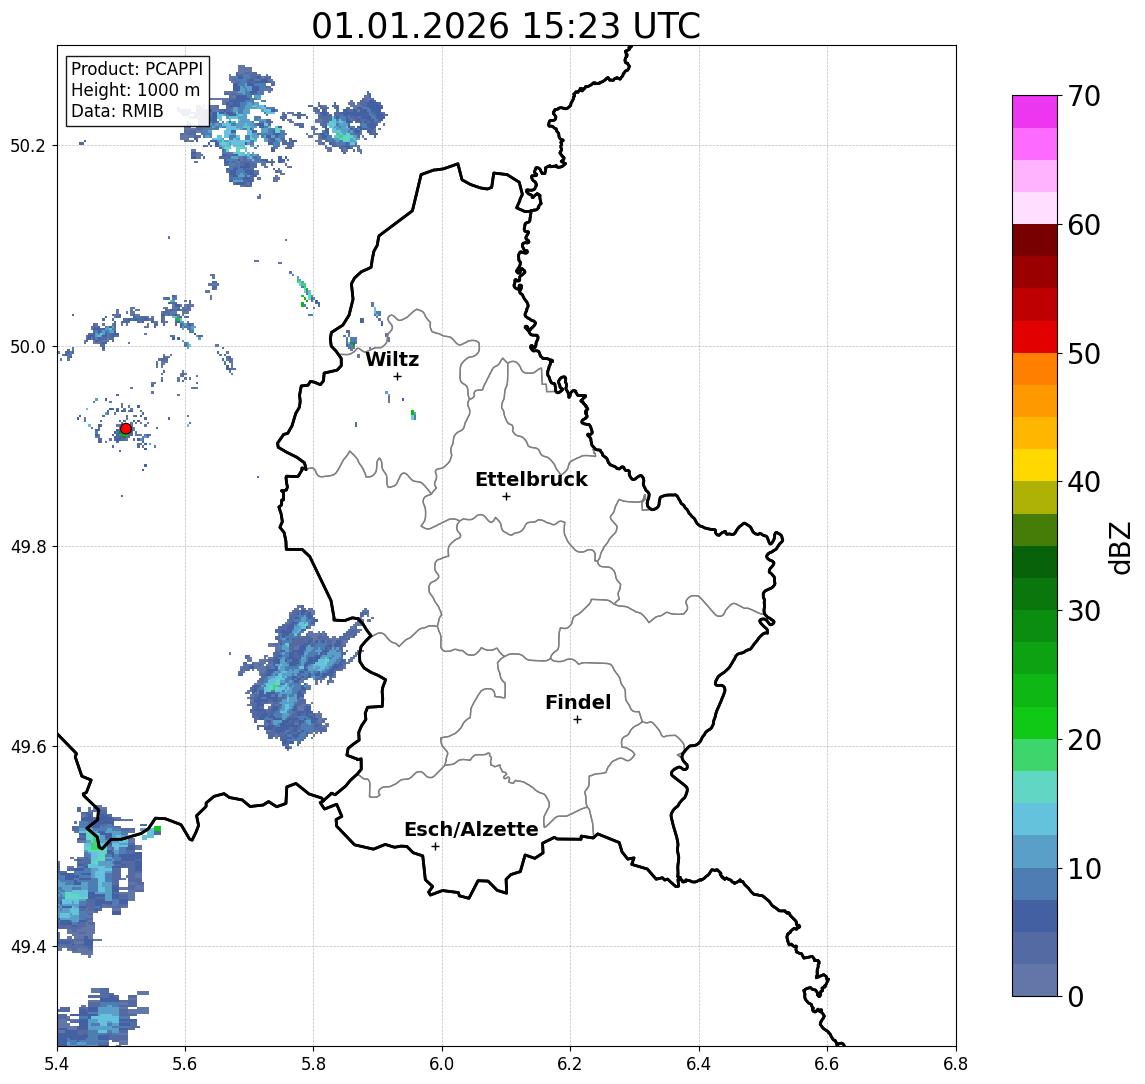Click the latitude label 50.0
The height and width of the screenshot is (1084, 1145).
(x=27, y=346)
